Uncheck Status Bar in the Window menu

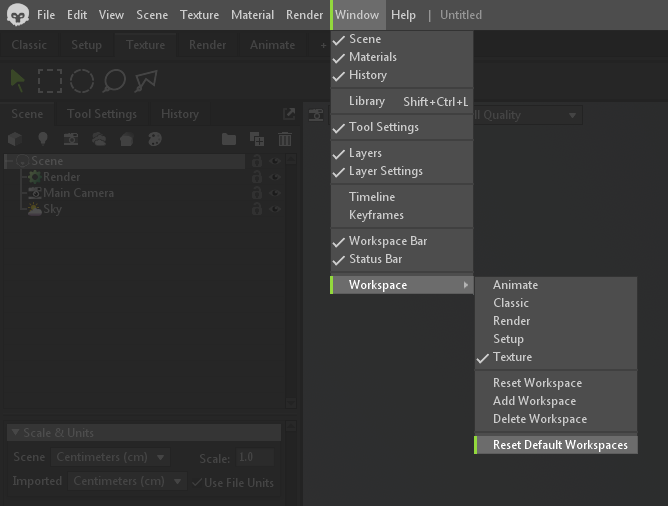[x=375, y=259]
